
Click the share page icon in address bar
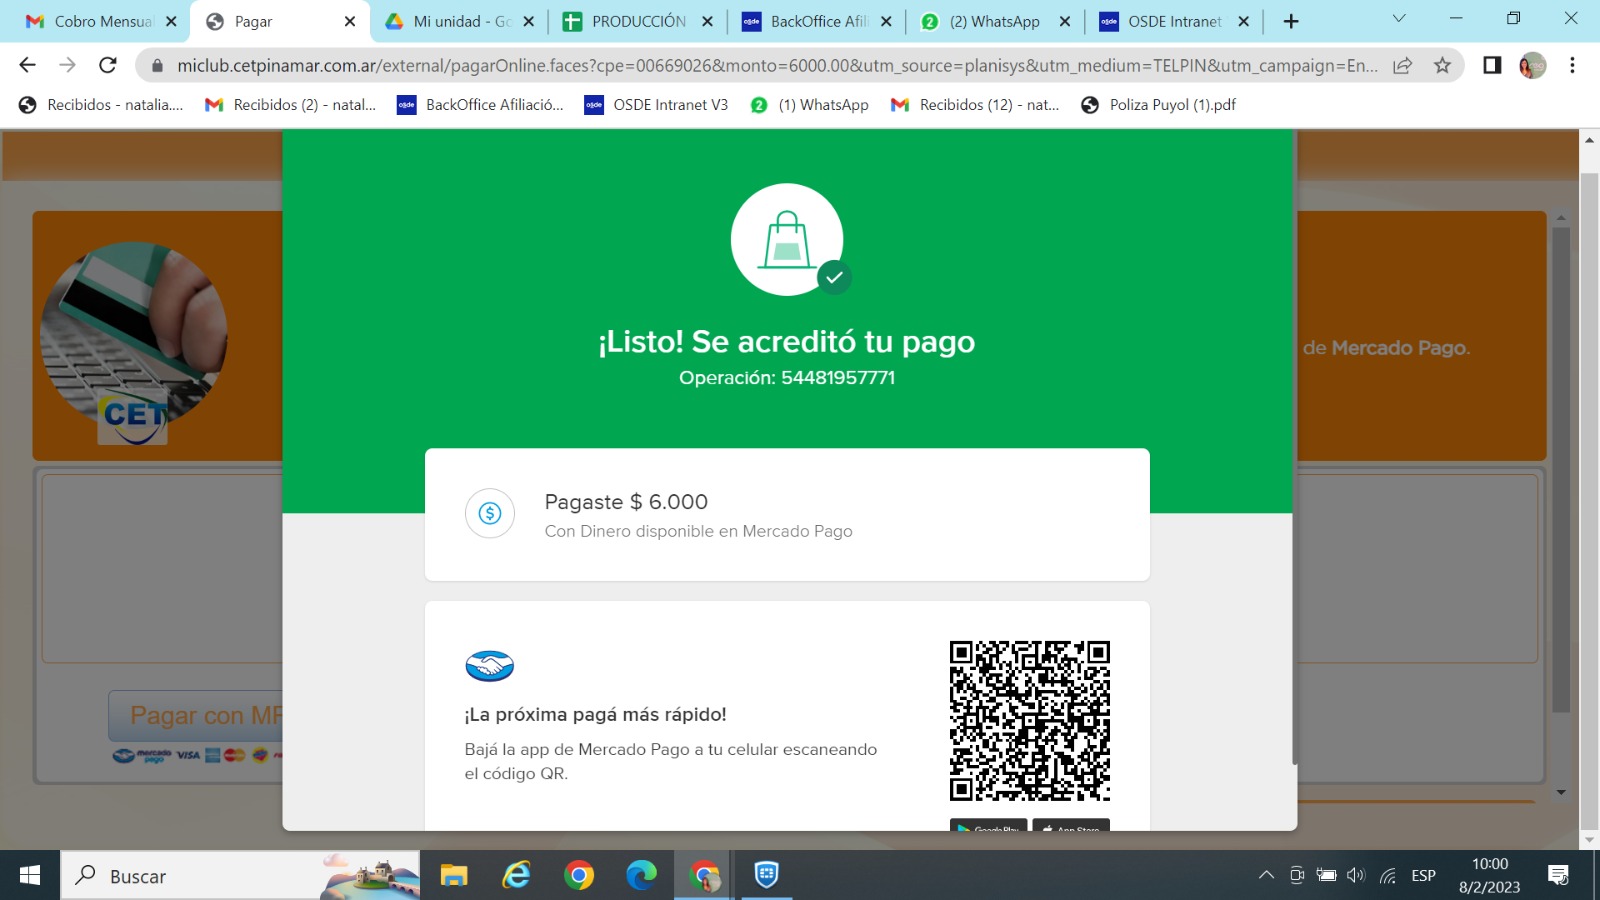[1403, 66]
